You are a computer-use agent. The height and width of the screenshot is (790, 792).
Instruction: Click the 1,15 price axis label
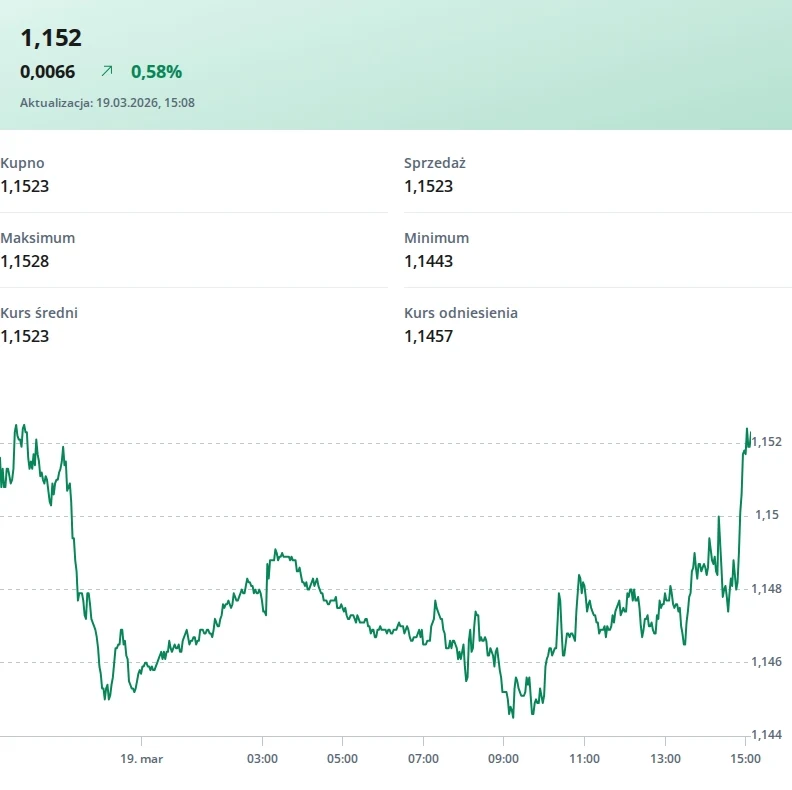[x=766, y=515]
